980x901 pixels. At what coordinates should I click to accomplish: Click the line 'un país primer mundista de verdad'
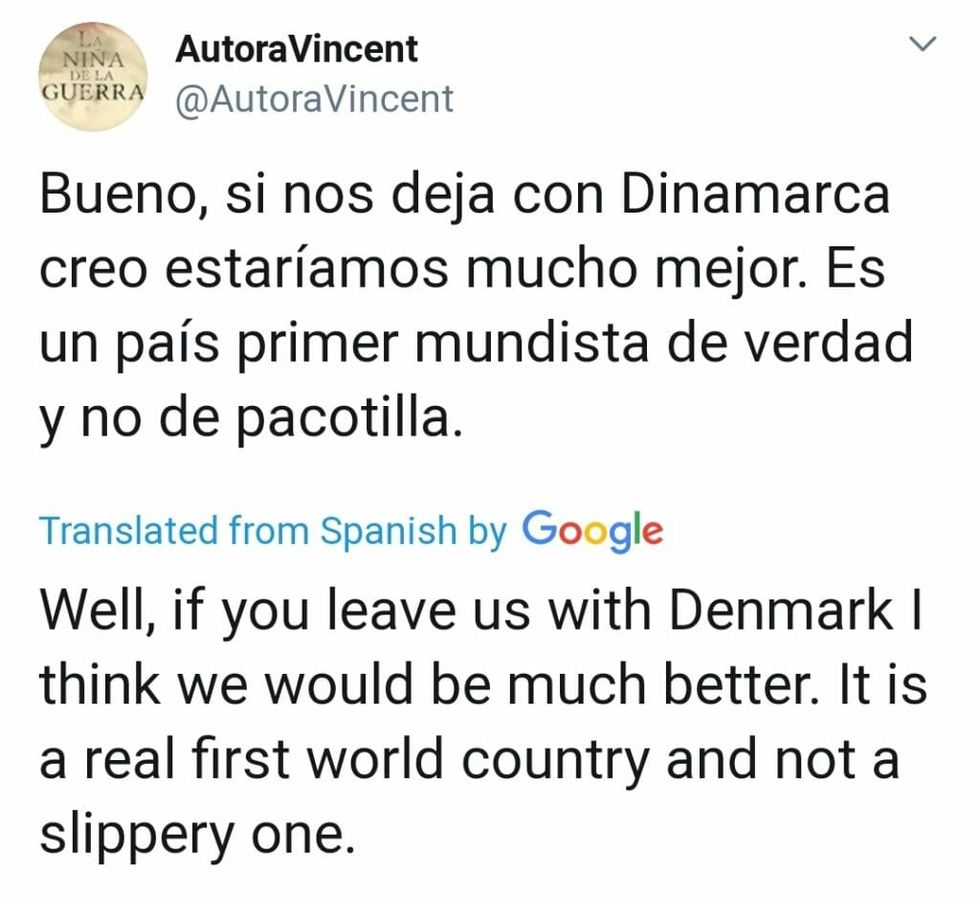coord(476,345)
